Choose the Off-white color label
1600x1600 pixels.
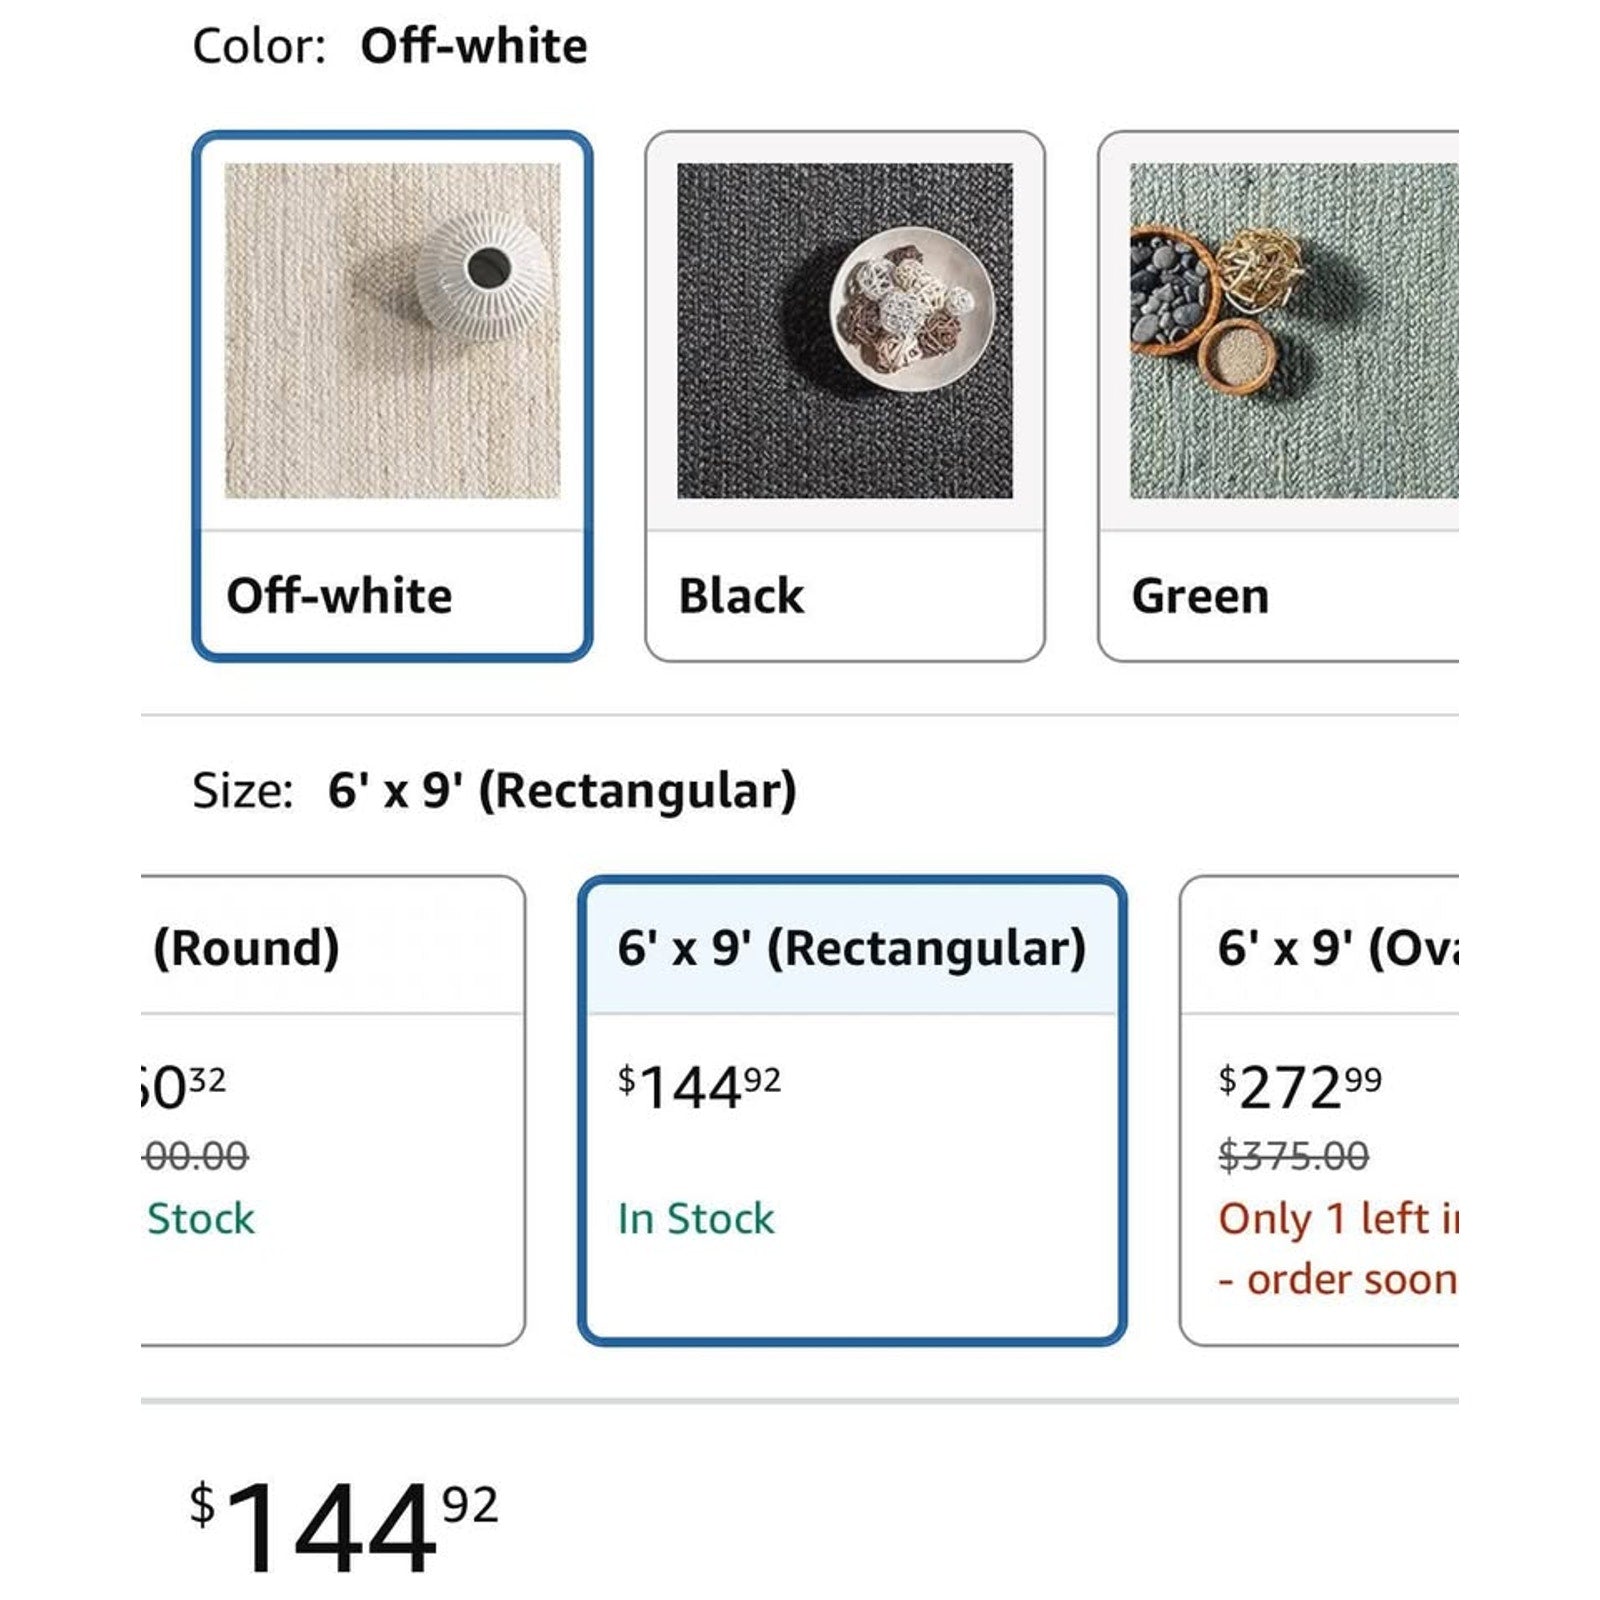[339, 596]
